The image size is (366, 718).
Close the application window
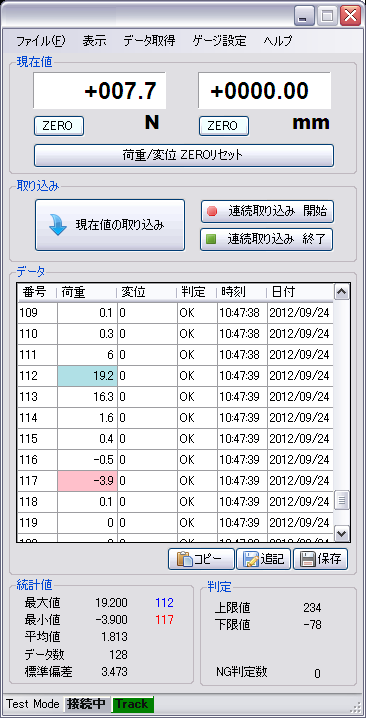pos(351,16)
